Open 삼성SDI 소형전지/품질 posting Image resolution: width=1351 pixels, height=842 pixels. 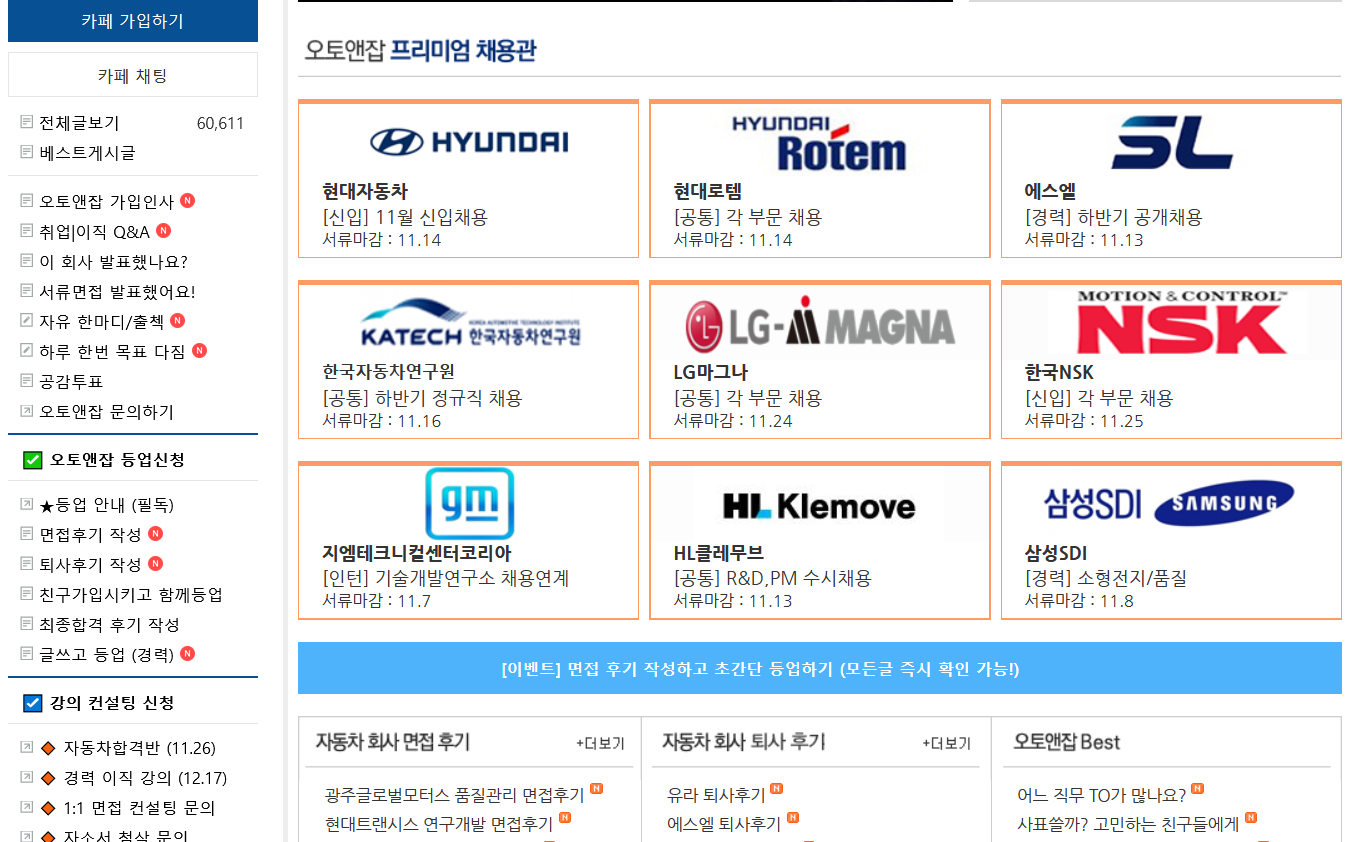(x=1105, y=578)
